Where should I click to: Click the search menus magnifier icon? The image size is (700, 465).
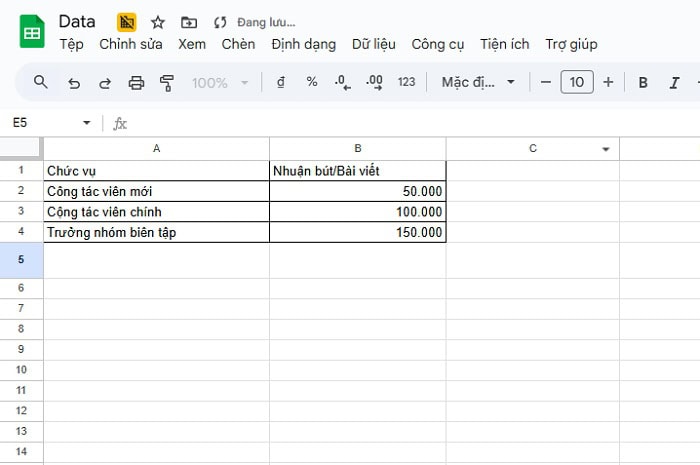point(41,82)
